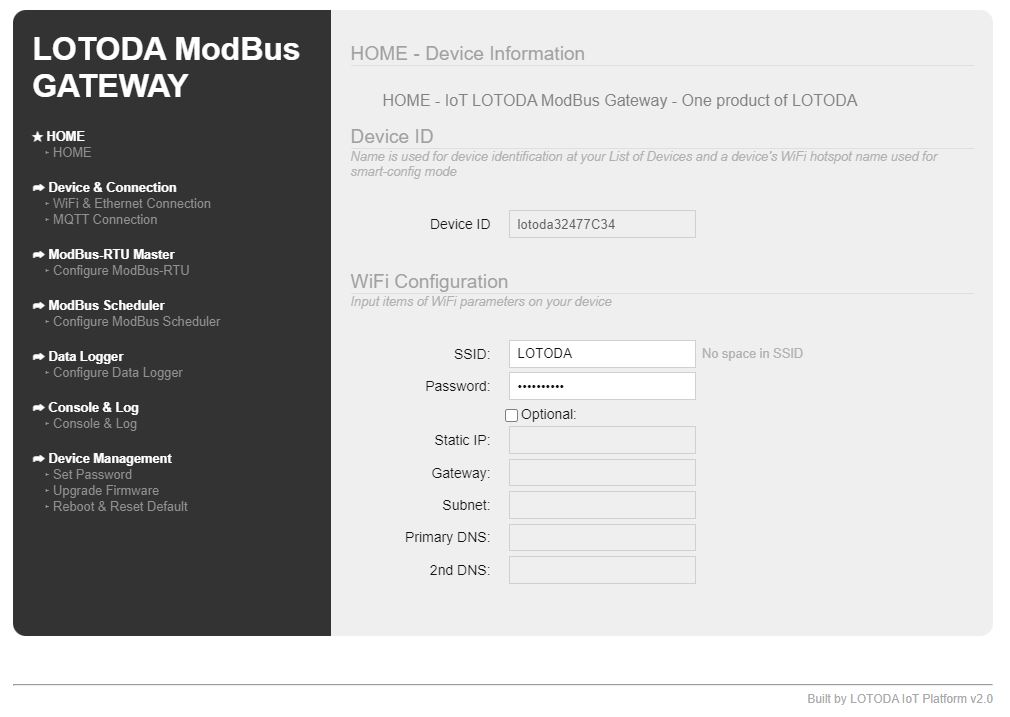Click arrow icon beside Device Management

(38, 459)
